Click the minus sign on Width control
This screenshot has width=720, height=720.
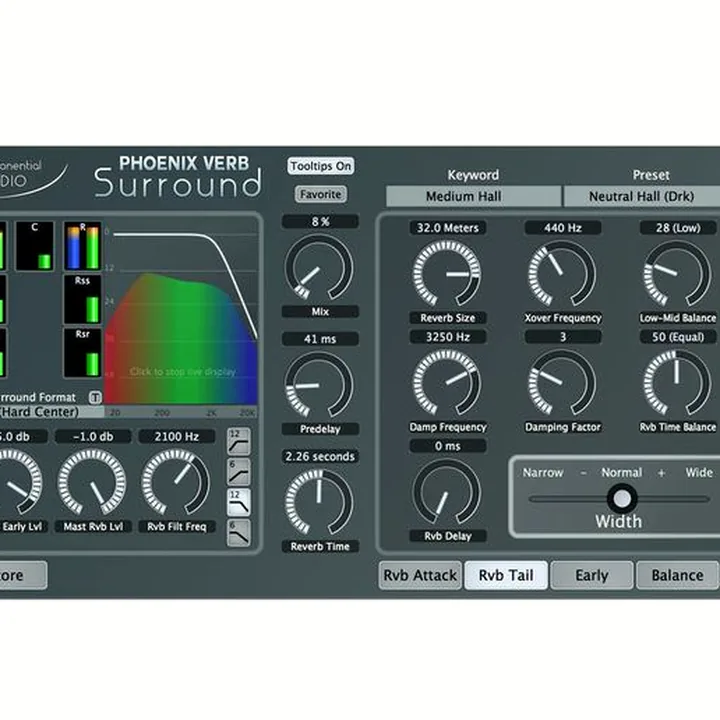click(x=583, y=472)
